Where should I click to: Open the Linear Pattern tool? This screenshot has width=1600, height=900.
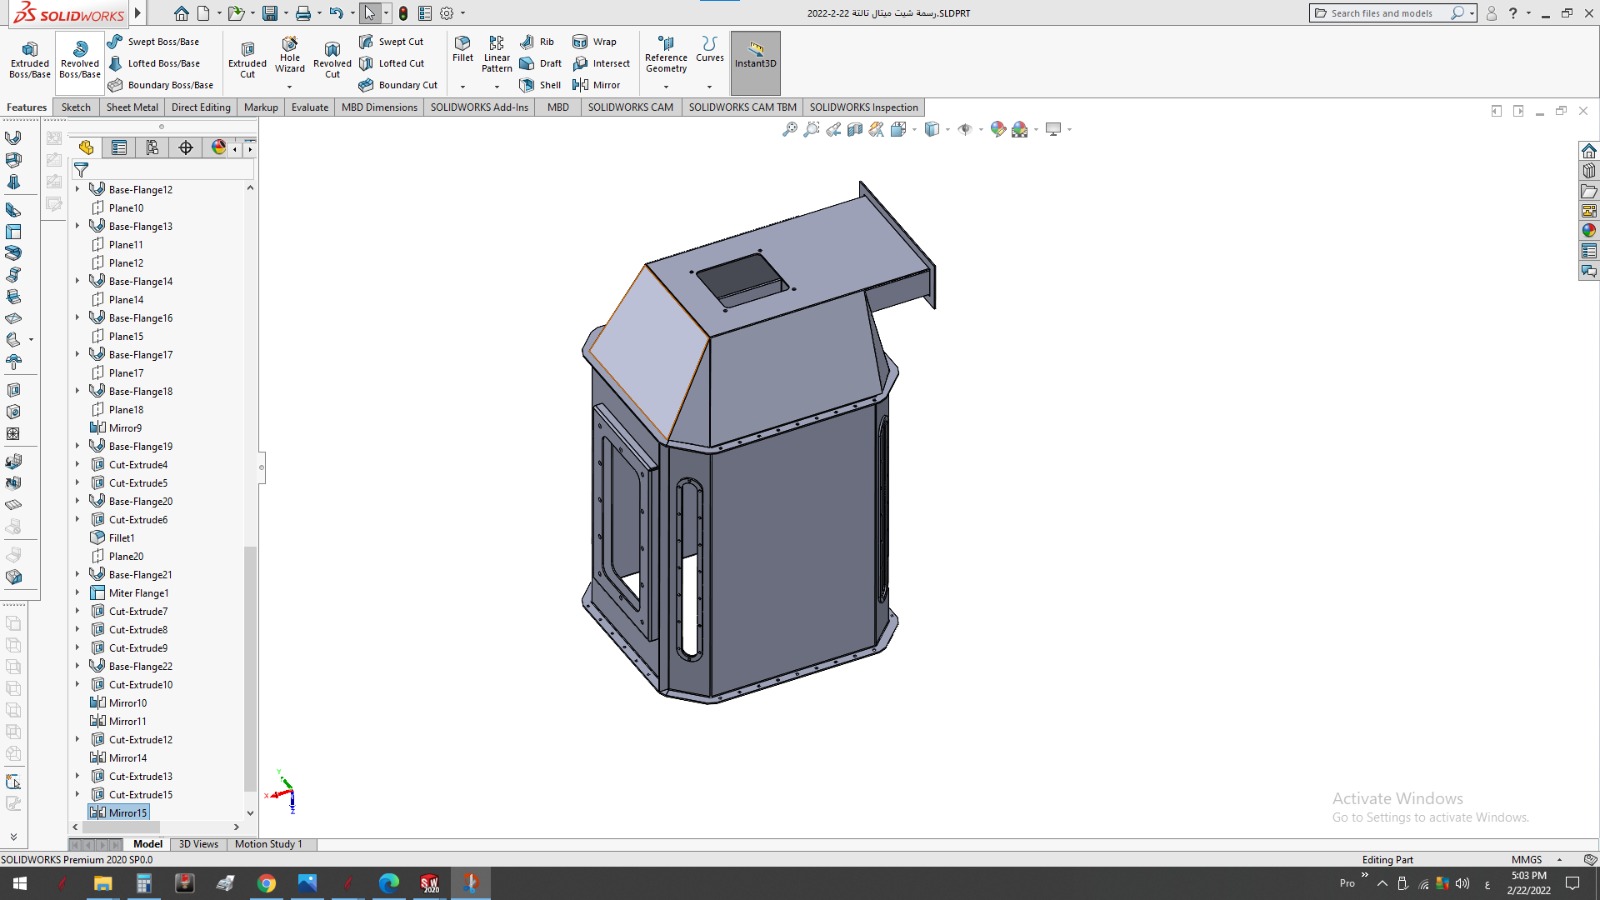(496, 55)
